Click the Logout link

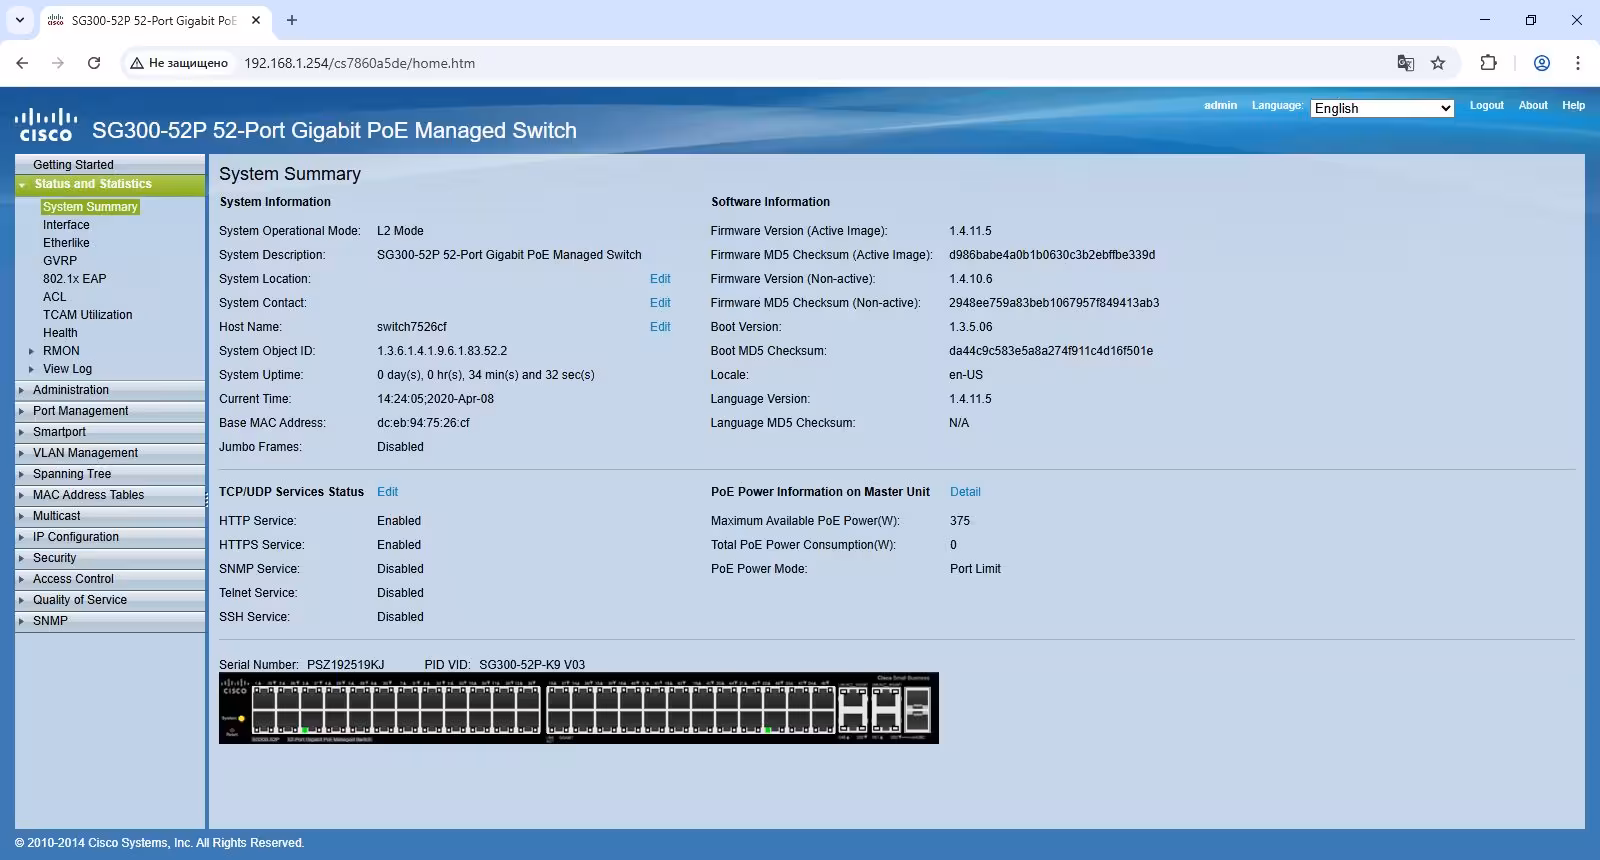pyautogui.click(x=1486, y=105)
